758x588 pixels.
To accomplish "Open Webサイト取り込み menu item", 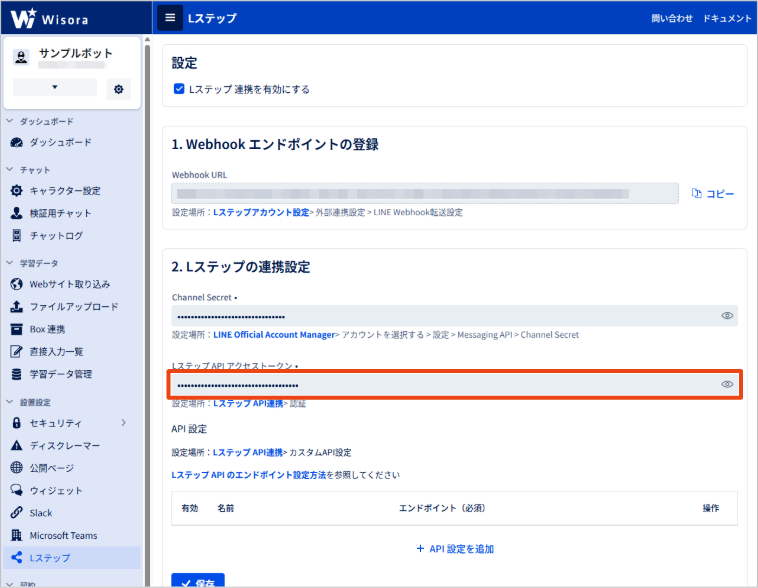I will [72, 284].
